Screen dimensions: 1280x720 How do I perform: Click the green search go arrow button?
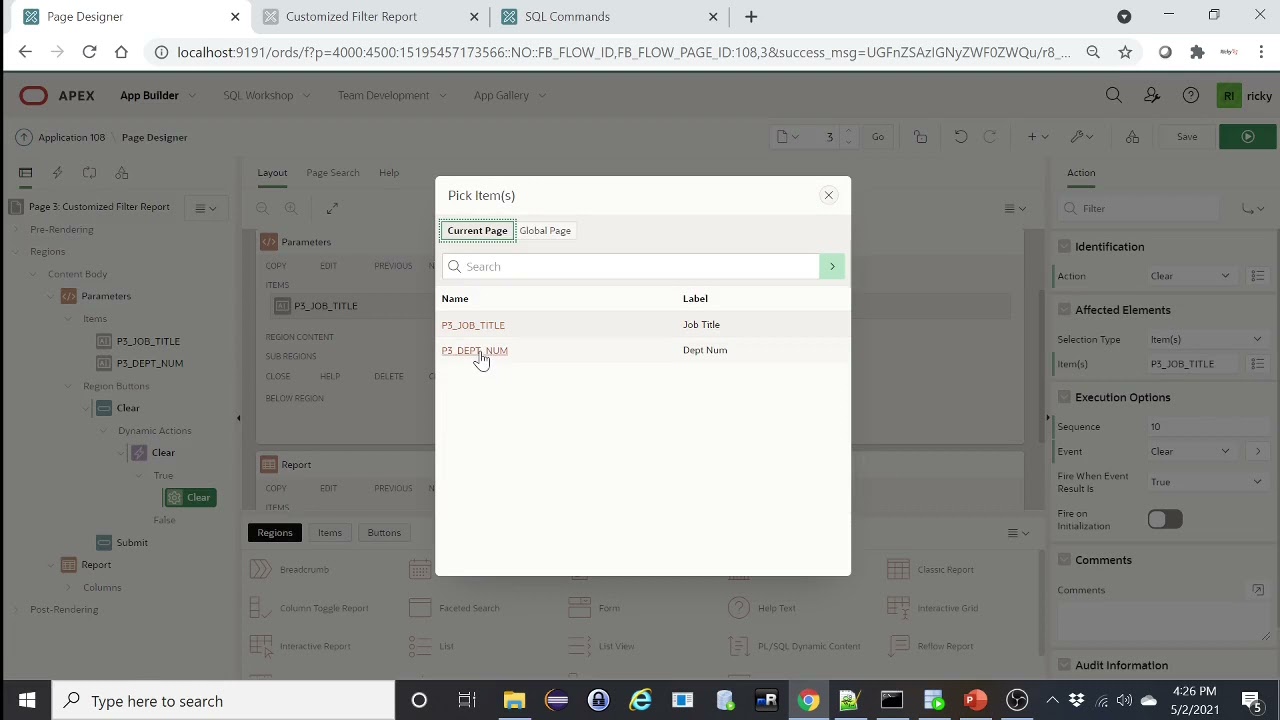pyautogui.click(x=832, y=266)
